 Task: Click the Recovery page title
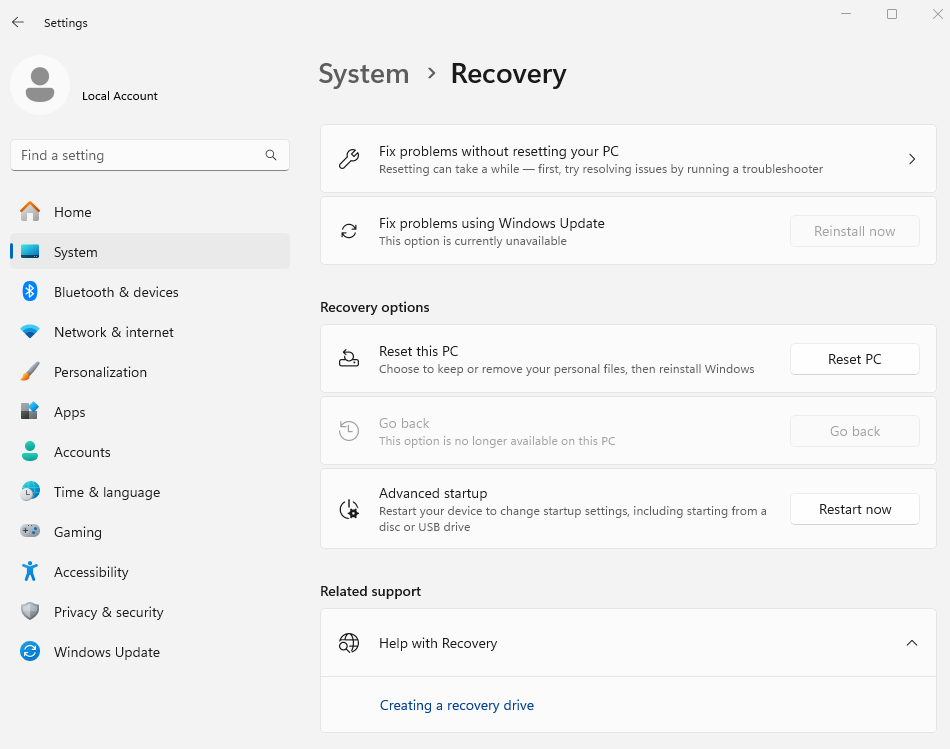coord(508,74)
